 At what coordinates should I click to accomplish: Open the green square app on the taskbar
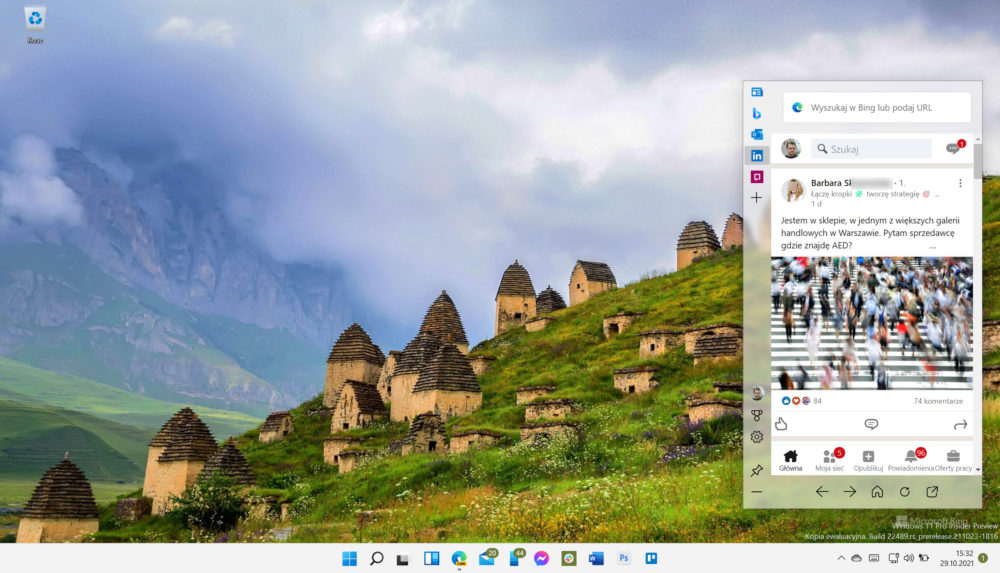[569, 558]
